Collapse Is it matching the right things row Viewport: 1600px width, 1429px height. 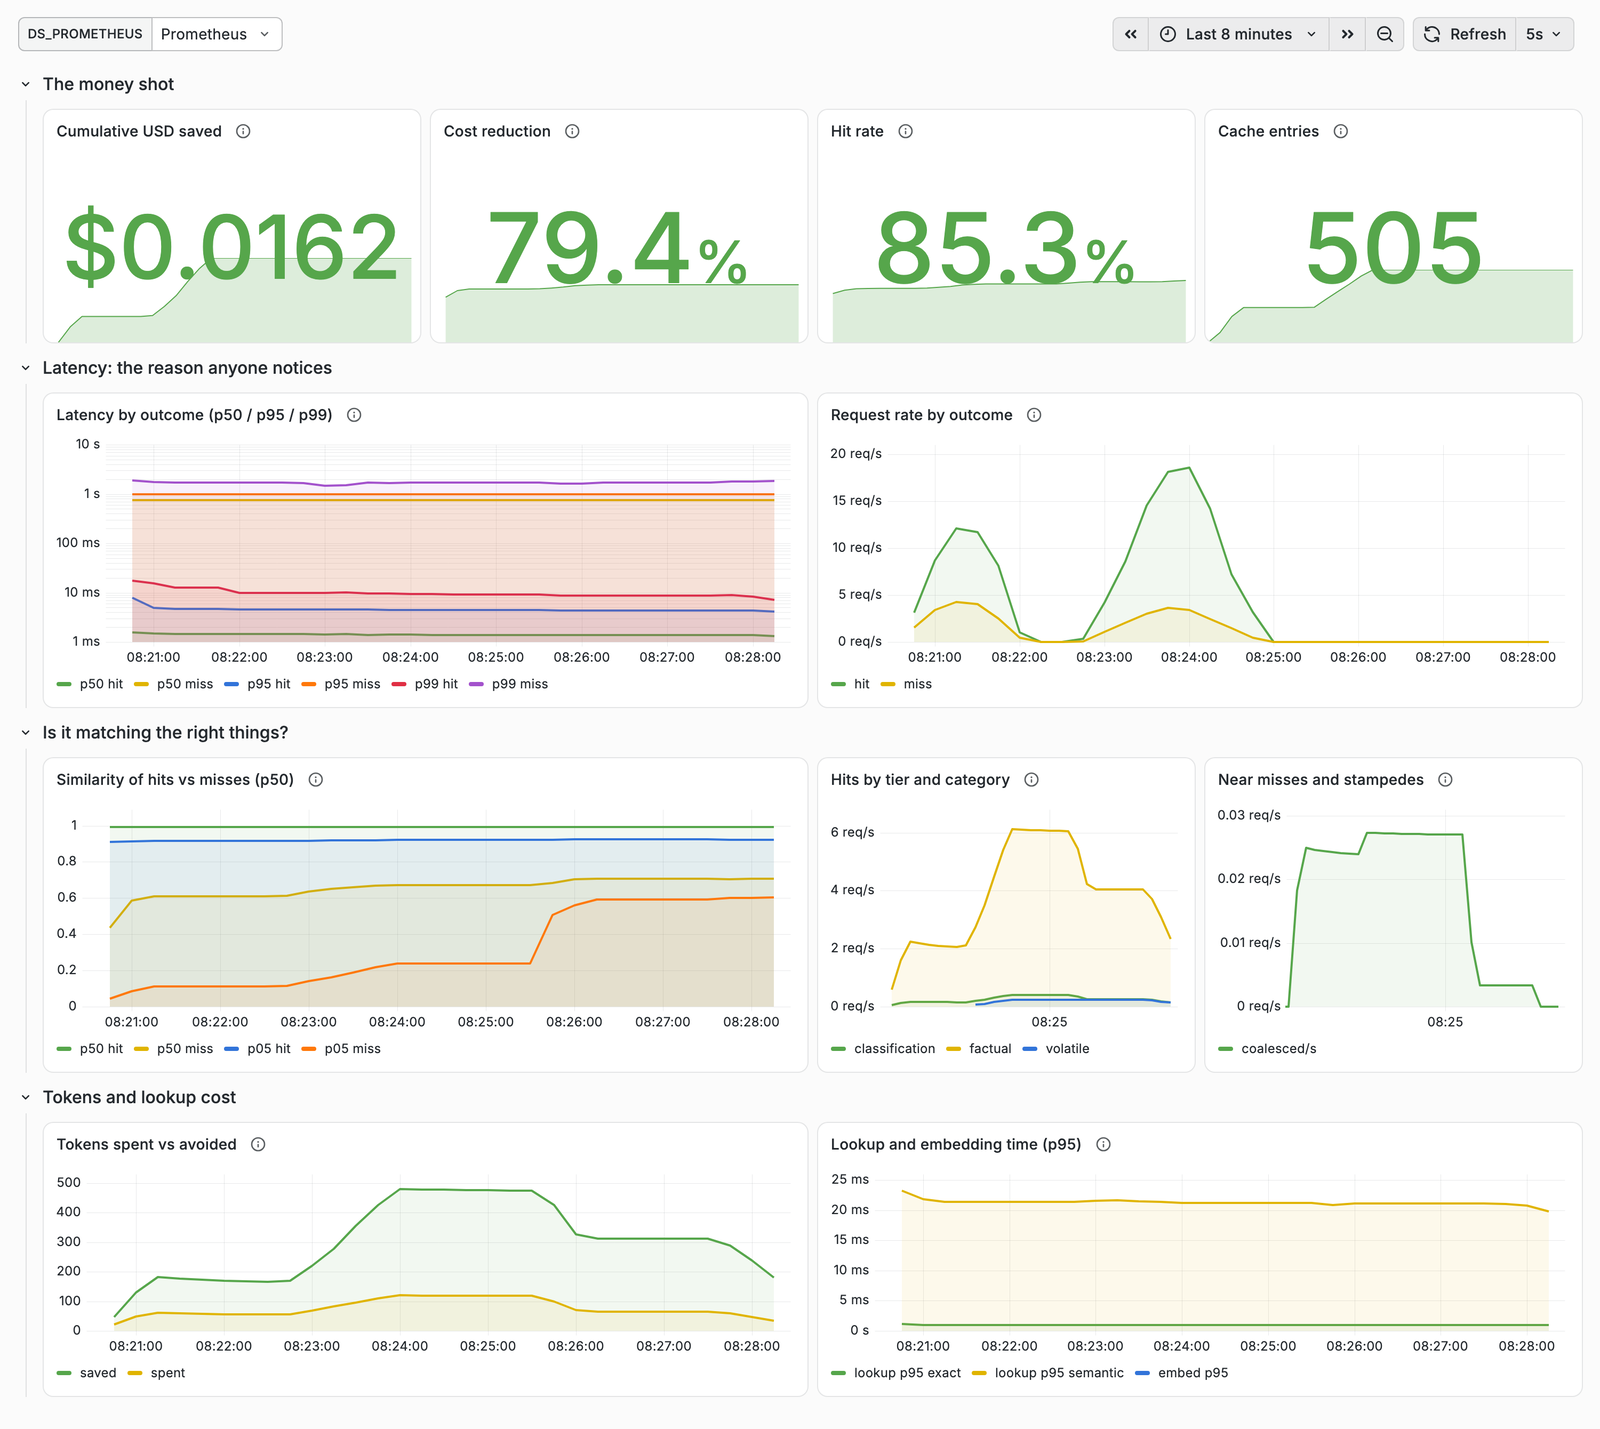(x=26, y=733)
